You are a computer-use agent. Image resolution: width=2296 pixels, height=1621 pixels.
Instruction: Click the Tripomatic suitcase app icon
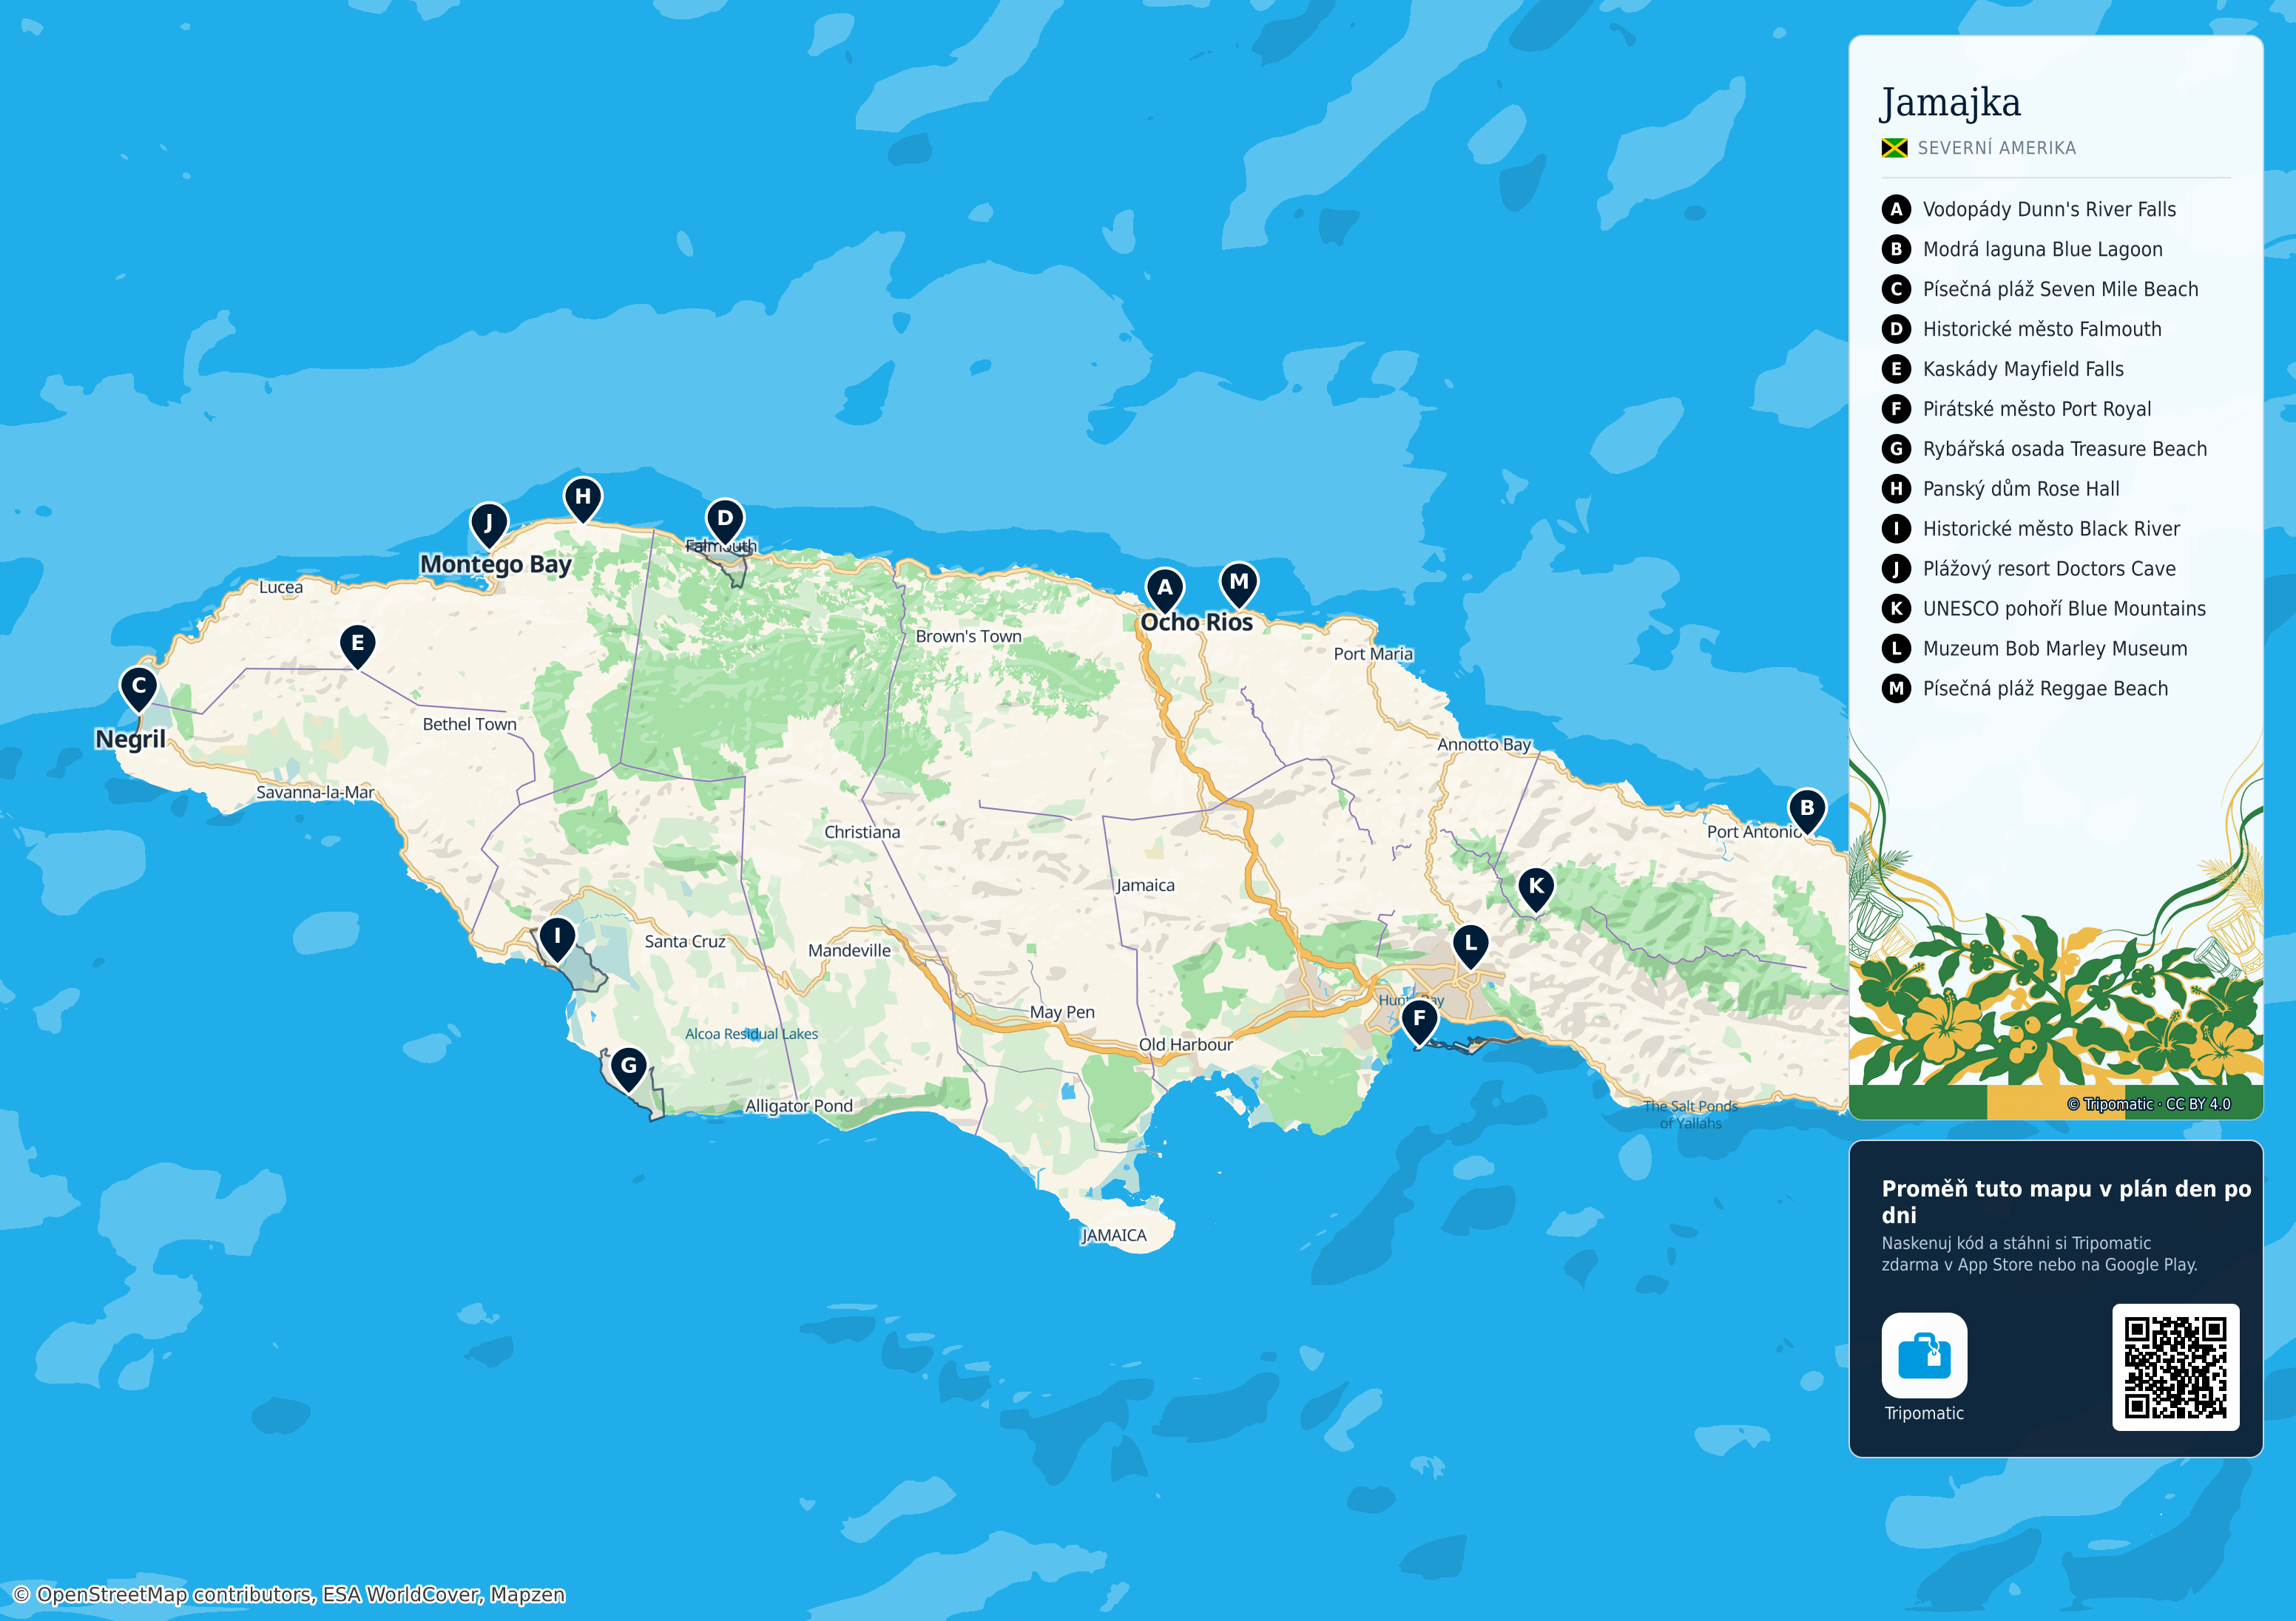tap(1923, 1355)
